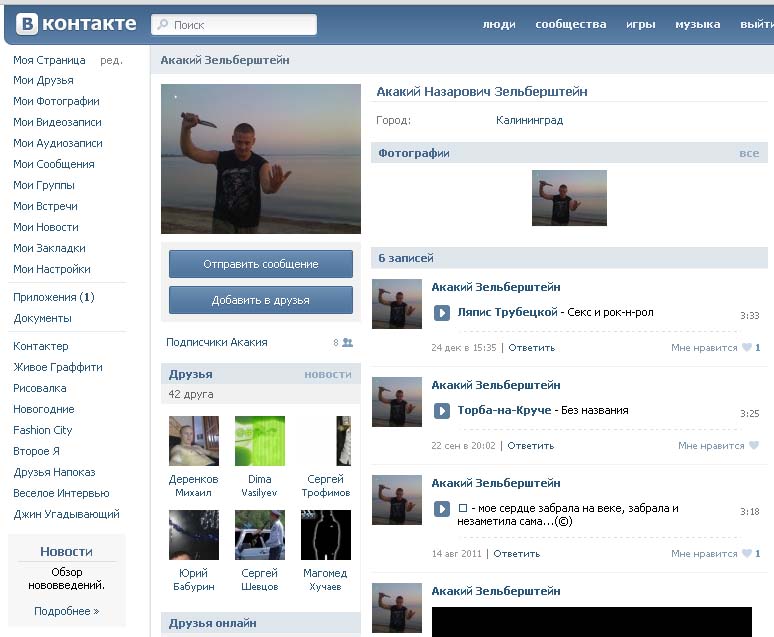Click 42 друга count
The width and height of the screenshot is (774, 637).
click(191, 394)
